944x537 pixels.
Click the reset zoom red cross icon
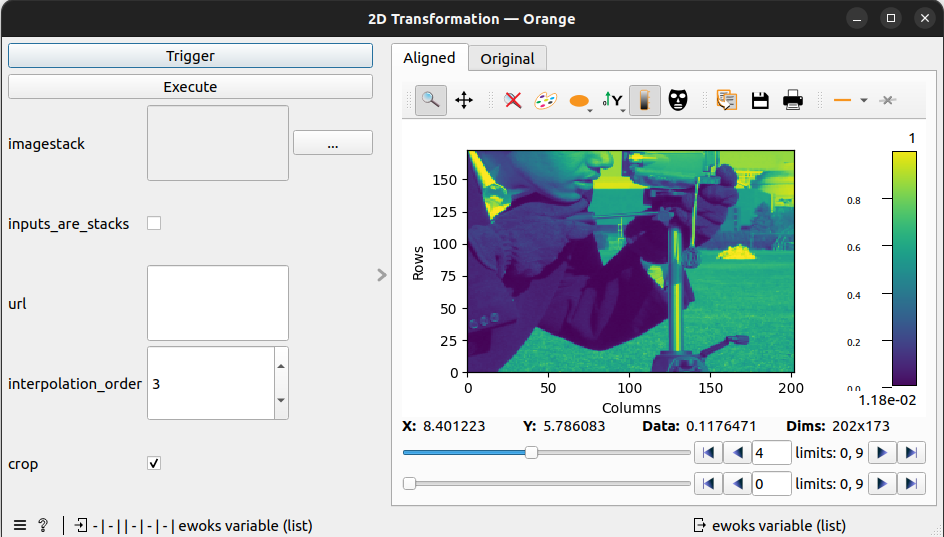[x=513, y=100]
